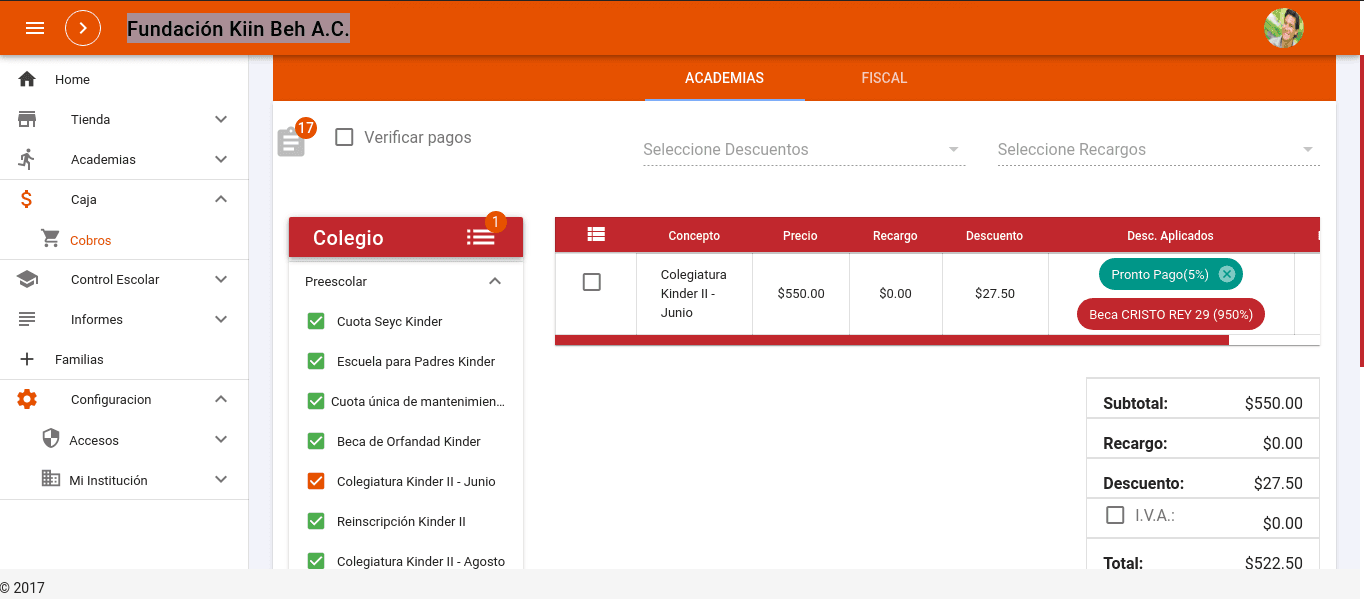Click the table grid icon in header row
The image size is (1364, 599).
pyautogui.click(x=596, y=234)
